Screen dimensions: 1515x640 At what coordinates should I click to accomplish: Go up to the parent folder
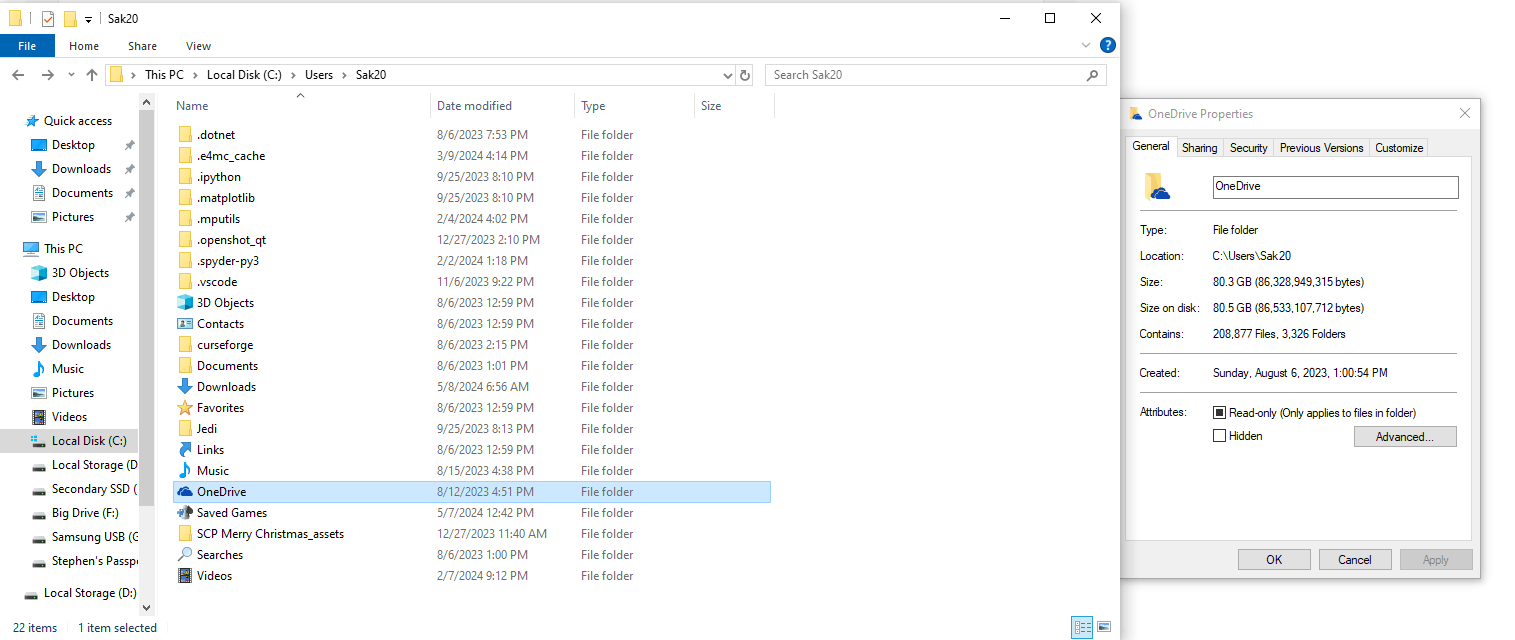coord(92,74)
